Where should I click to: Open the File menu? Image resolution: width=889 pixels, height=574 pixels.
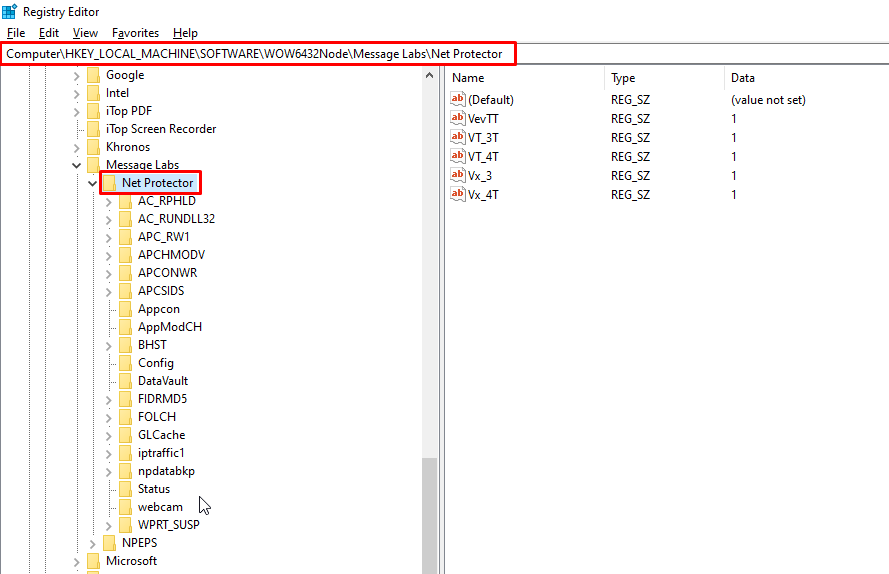(16, 33)
